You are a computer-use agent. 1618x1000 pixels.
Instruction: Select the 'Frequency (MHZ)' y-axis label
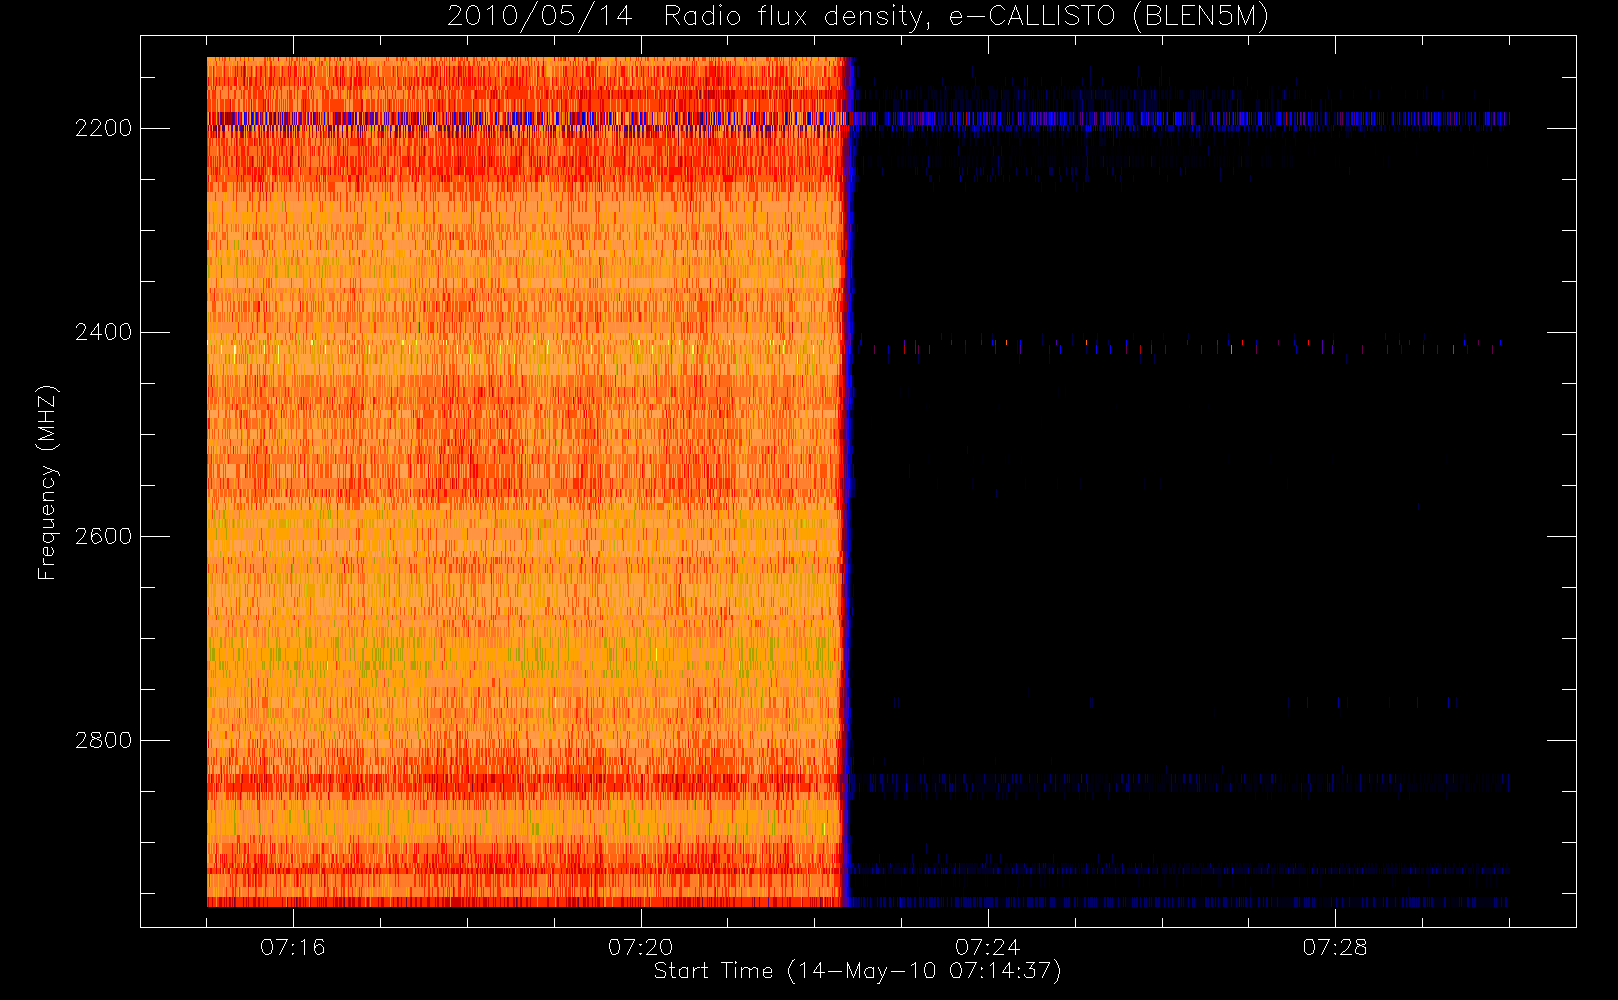(46, 482)
